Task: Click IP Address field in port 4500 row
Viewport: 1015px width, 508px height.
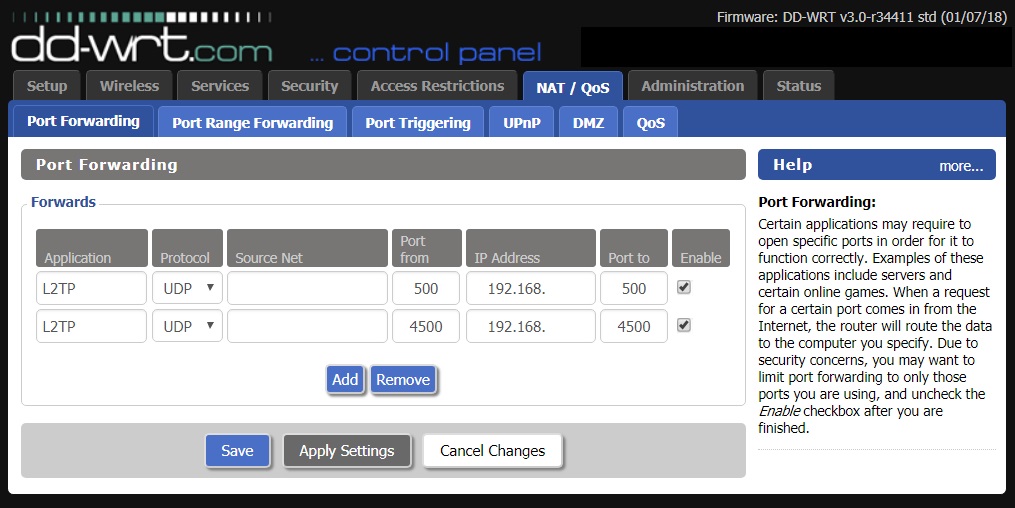Action: click(531, 326)
